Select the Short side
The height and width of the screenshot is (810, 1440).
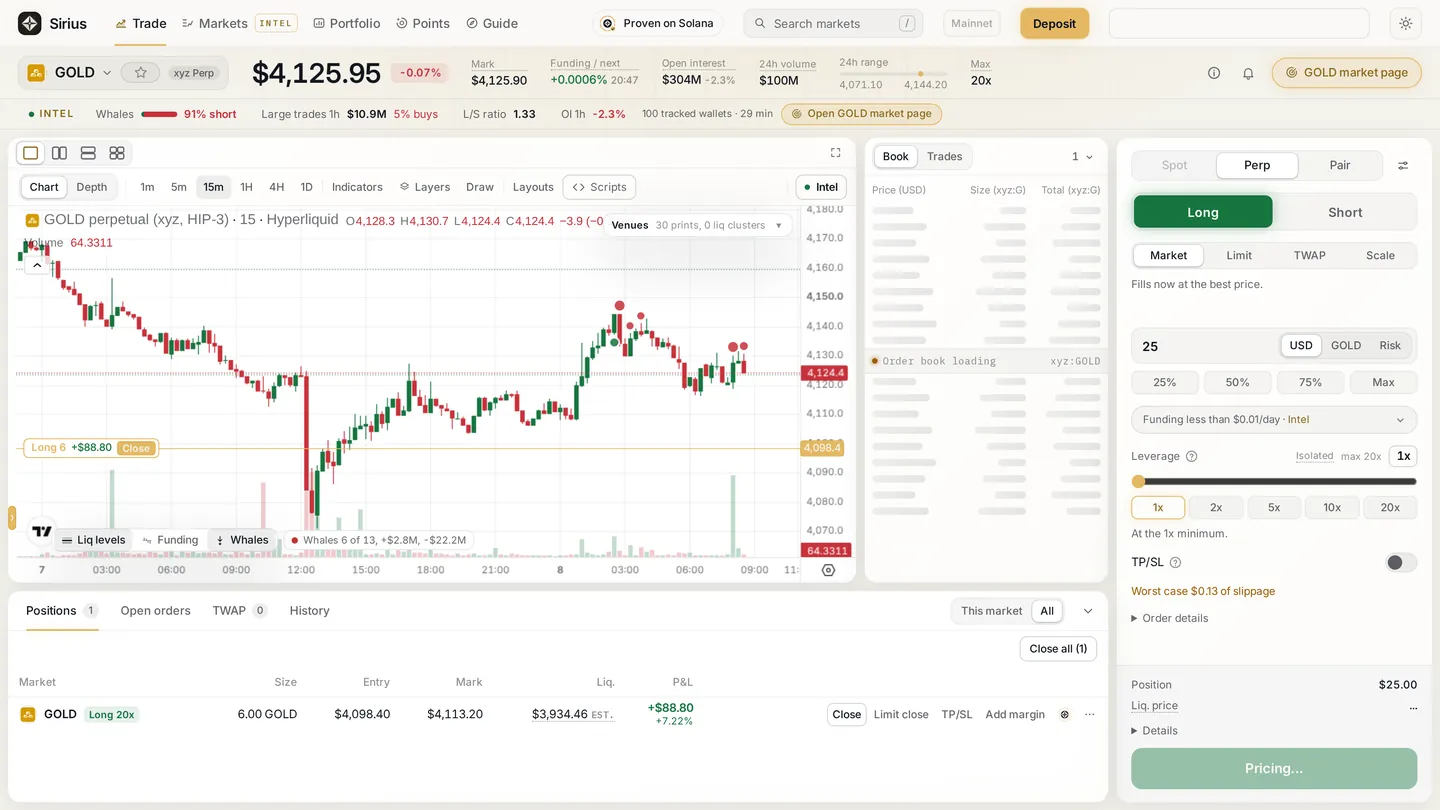1345,212
